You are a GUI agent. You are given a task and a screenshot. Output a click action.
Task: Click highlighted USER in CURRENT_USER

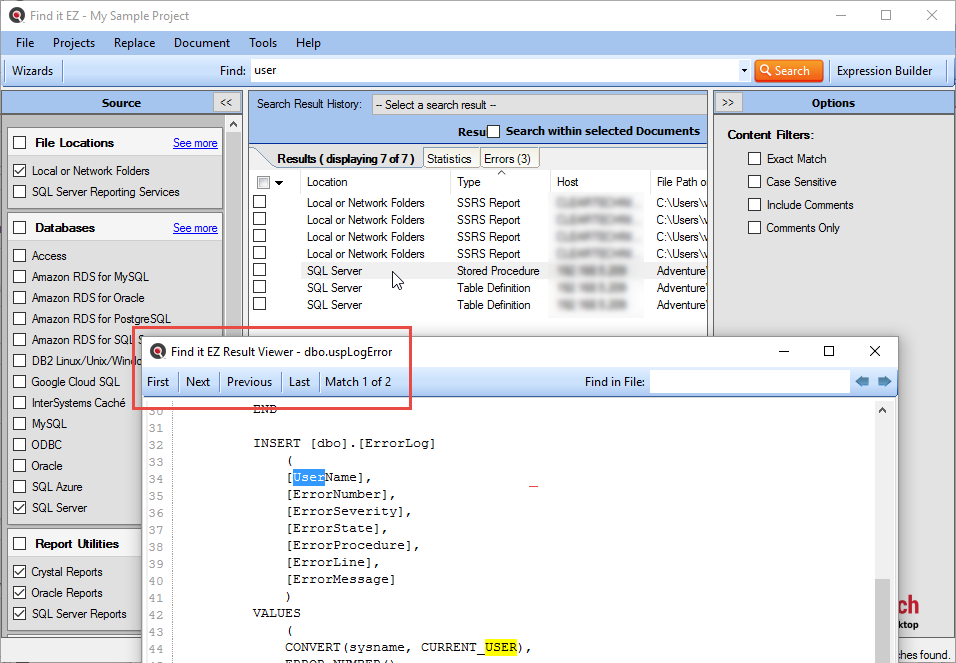[501, 647]
